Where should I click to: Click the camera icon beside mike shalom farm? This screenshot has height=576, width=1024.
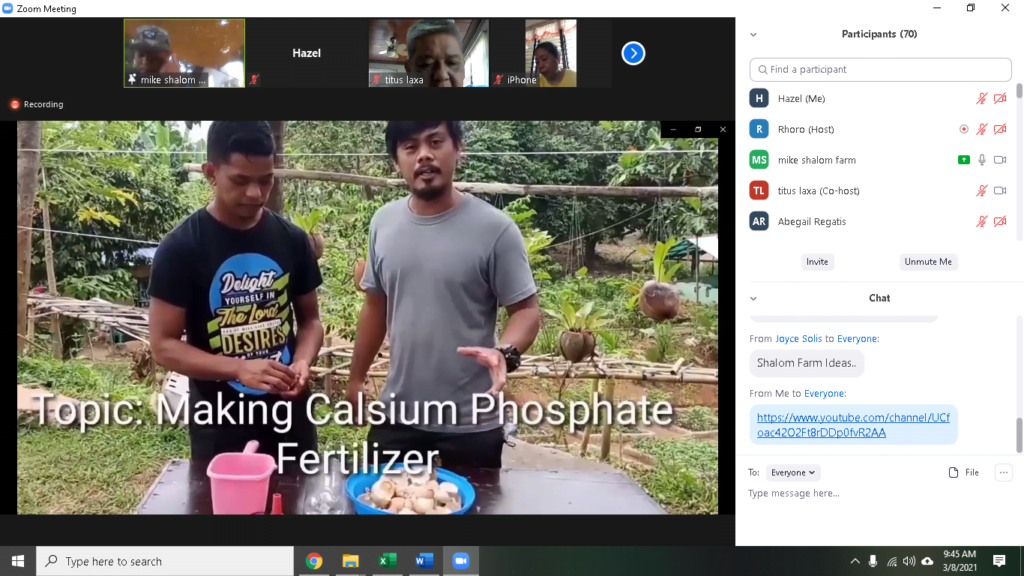point(999,160)
